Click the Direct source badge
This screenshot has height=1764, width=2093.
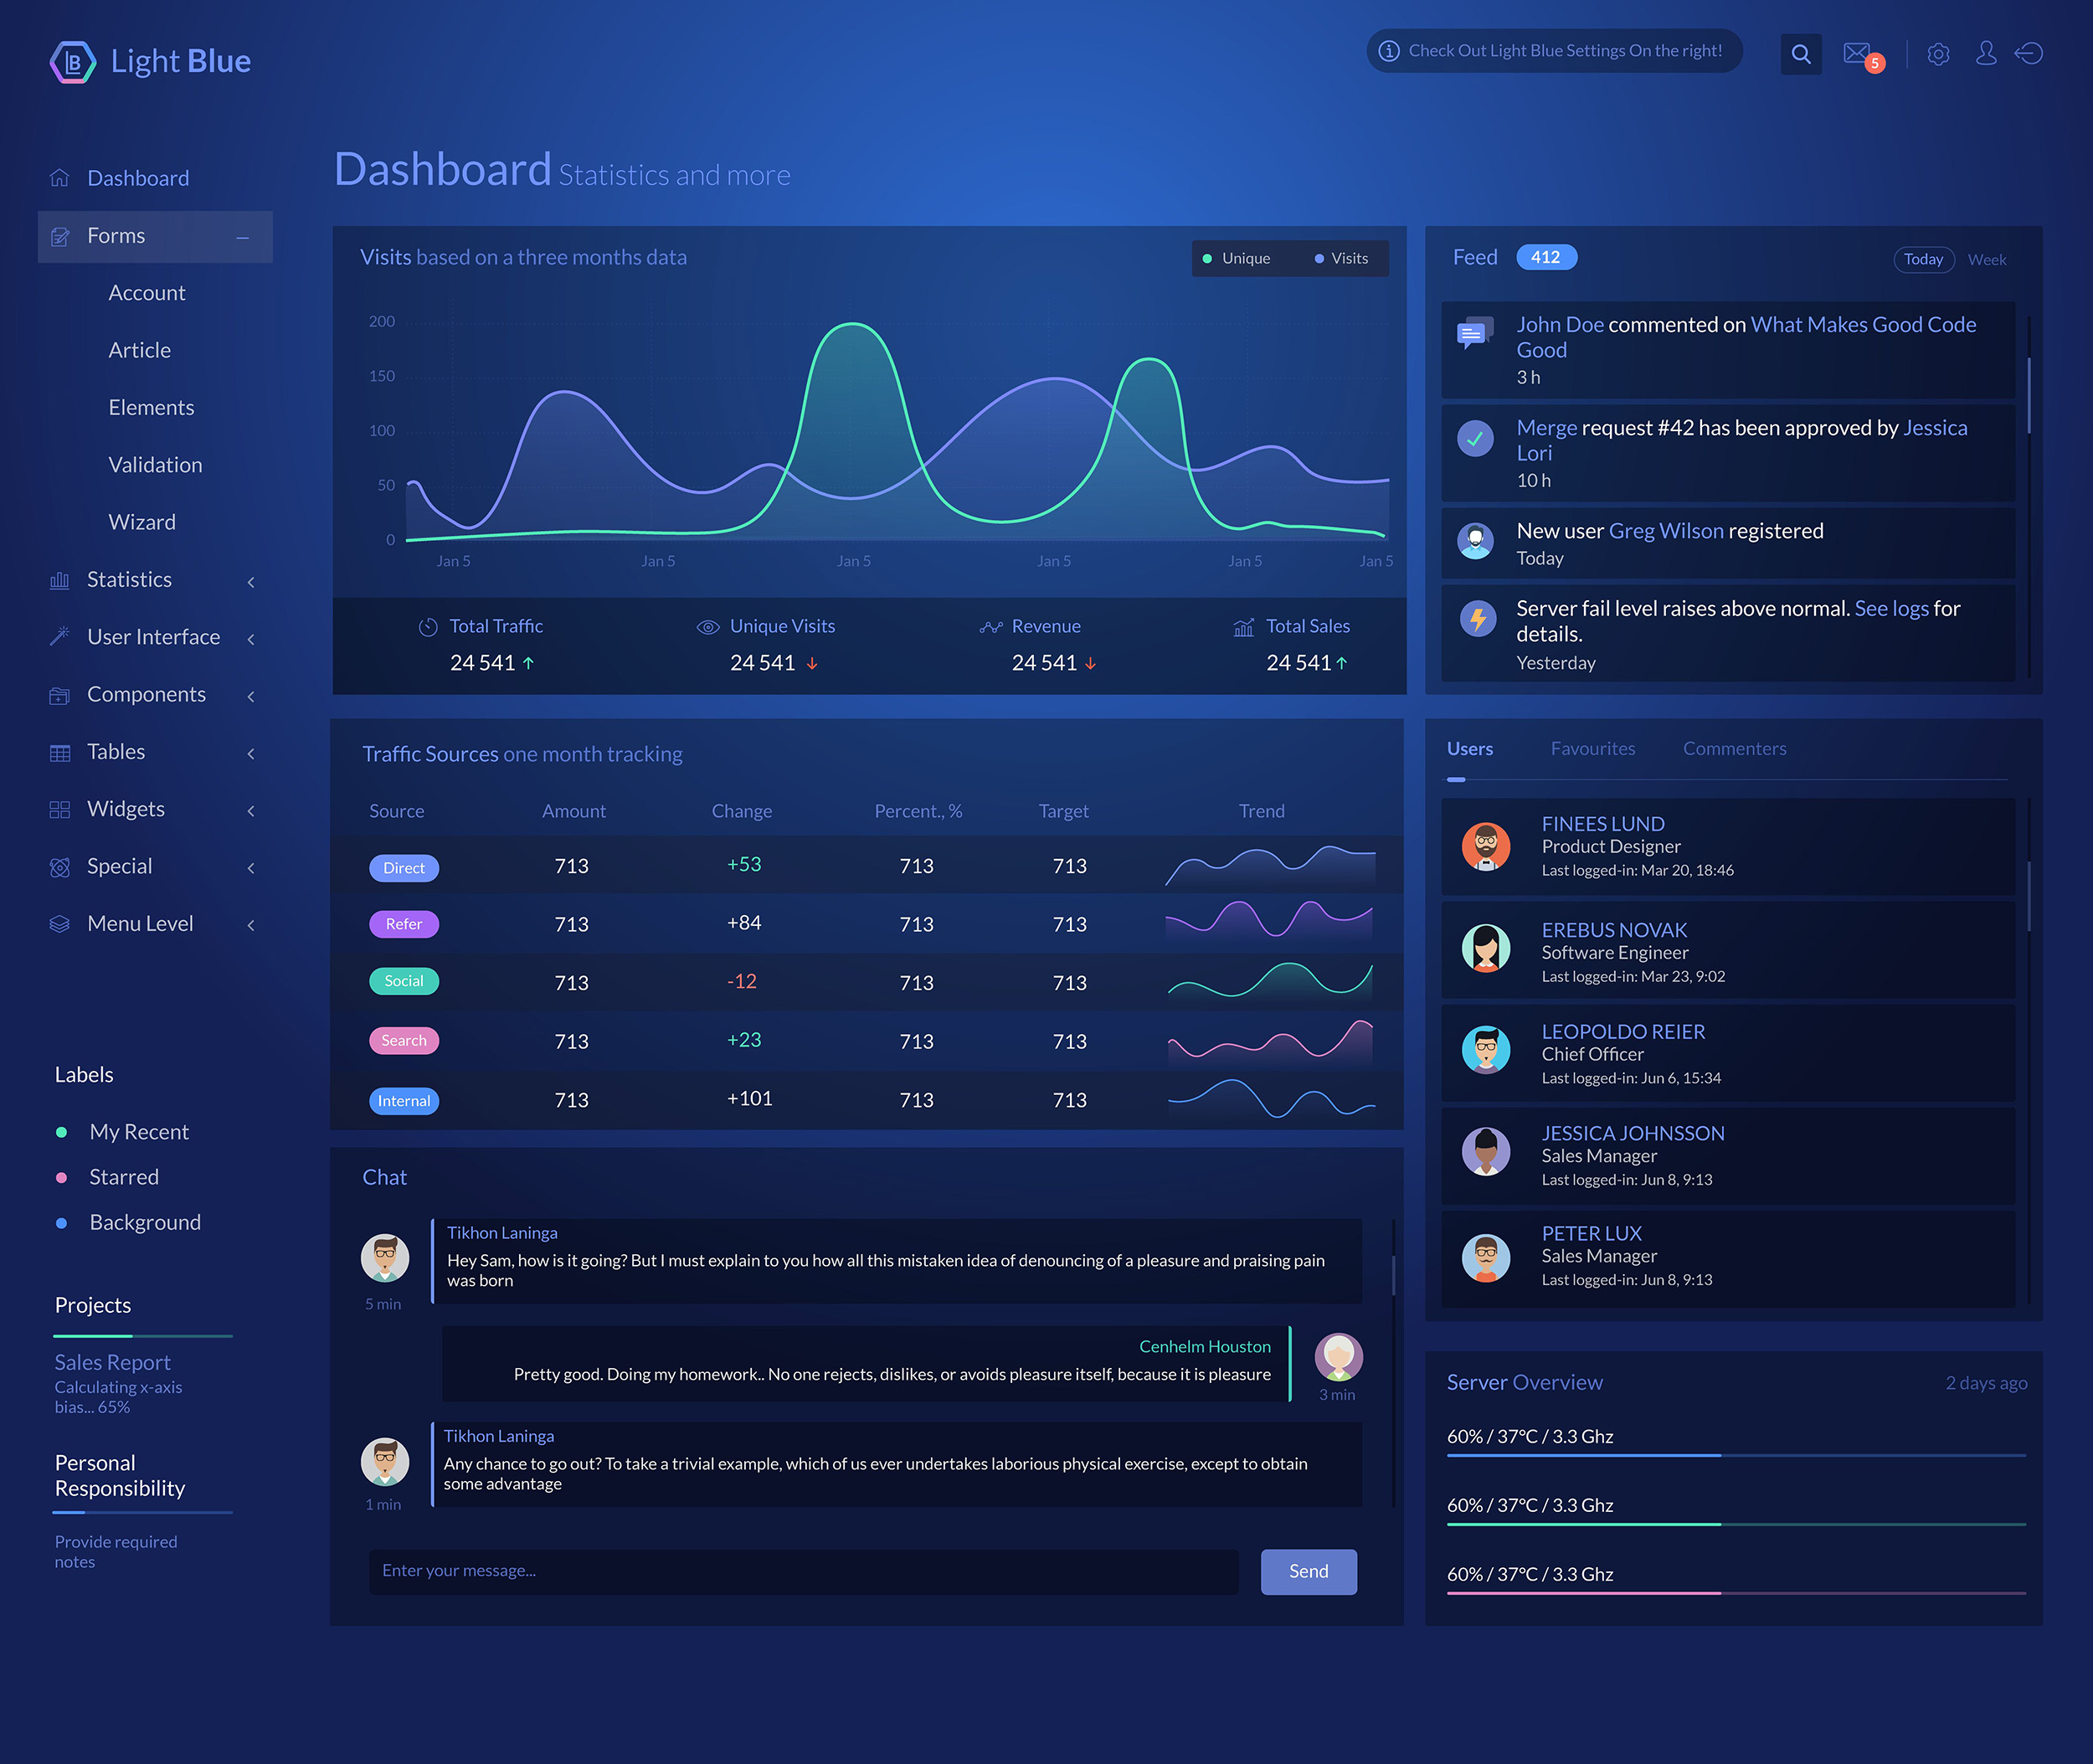(404, 868)
